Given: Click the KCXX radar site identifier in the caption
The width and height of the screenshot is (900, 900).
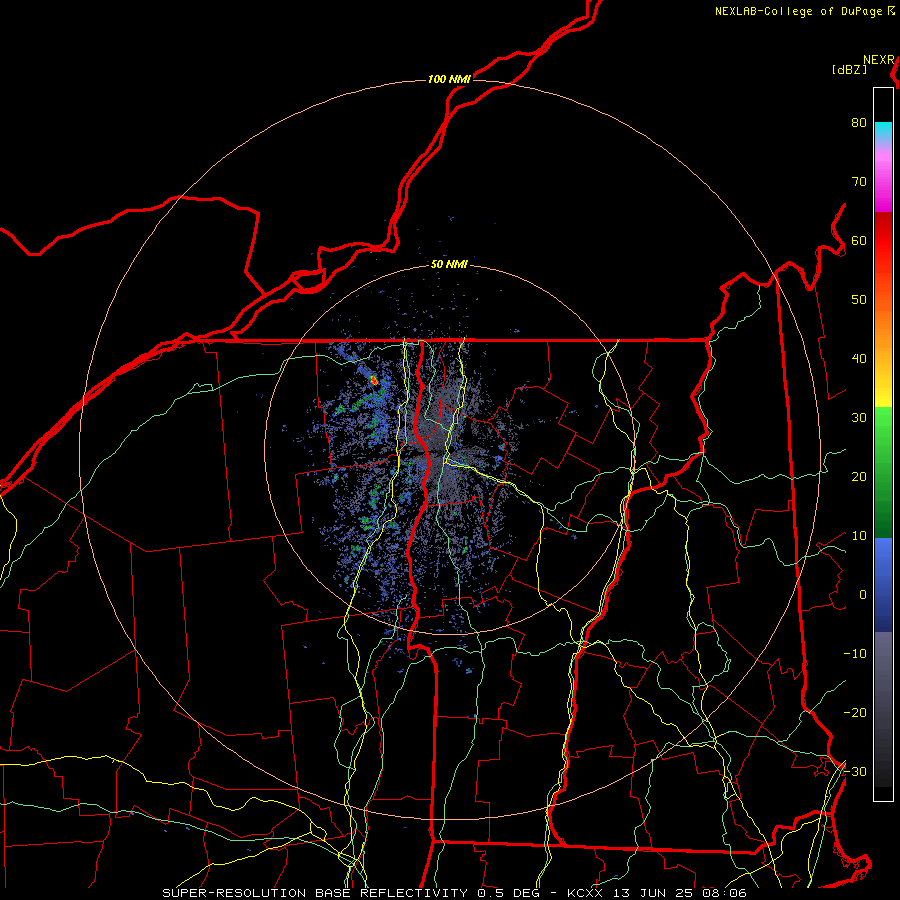Looking at the screenshot, I should coord(585,893).
